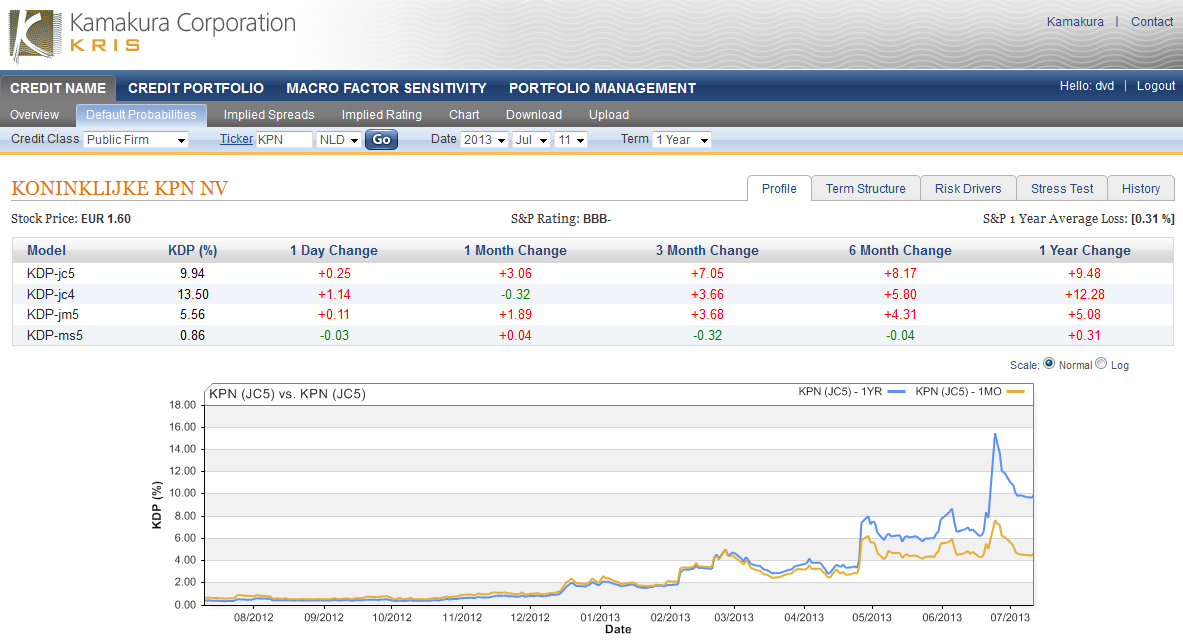Focus the ticker input field containing KPN
The height and width of the screenshot is (642, 1183).
284,140
